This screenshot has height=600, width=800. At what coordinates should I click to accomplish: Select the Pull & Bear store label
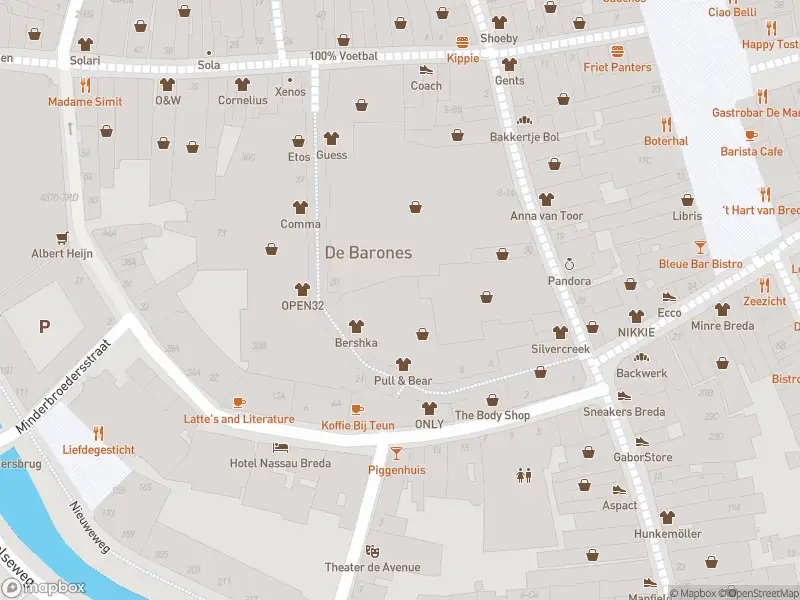(x=403, y=381)
